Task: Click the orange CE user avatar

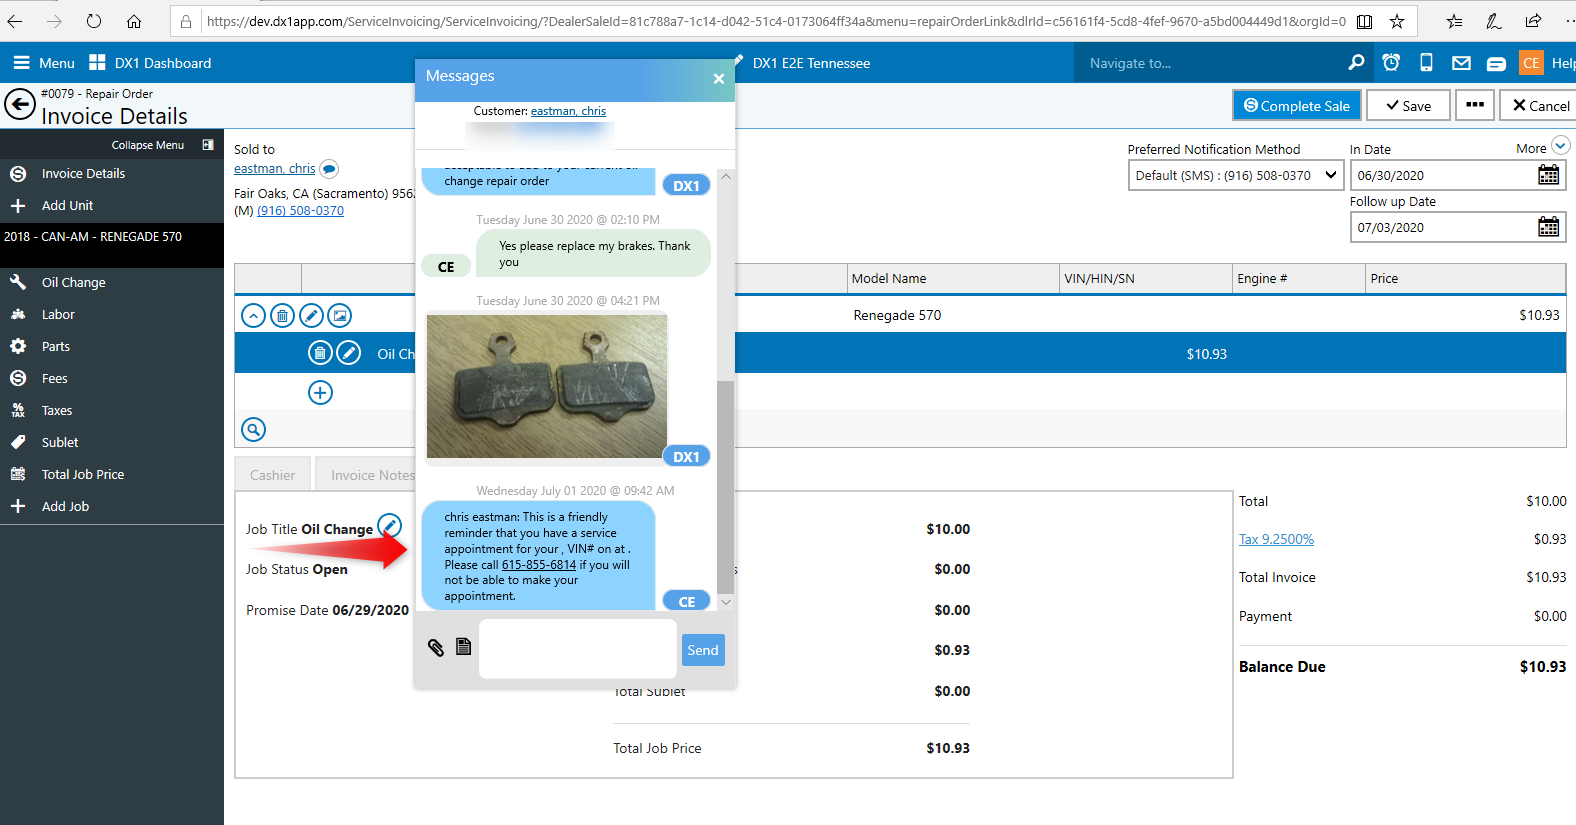Action: click(1531, 63)
